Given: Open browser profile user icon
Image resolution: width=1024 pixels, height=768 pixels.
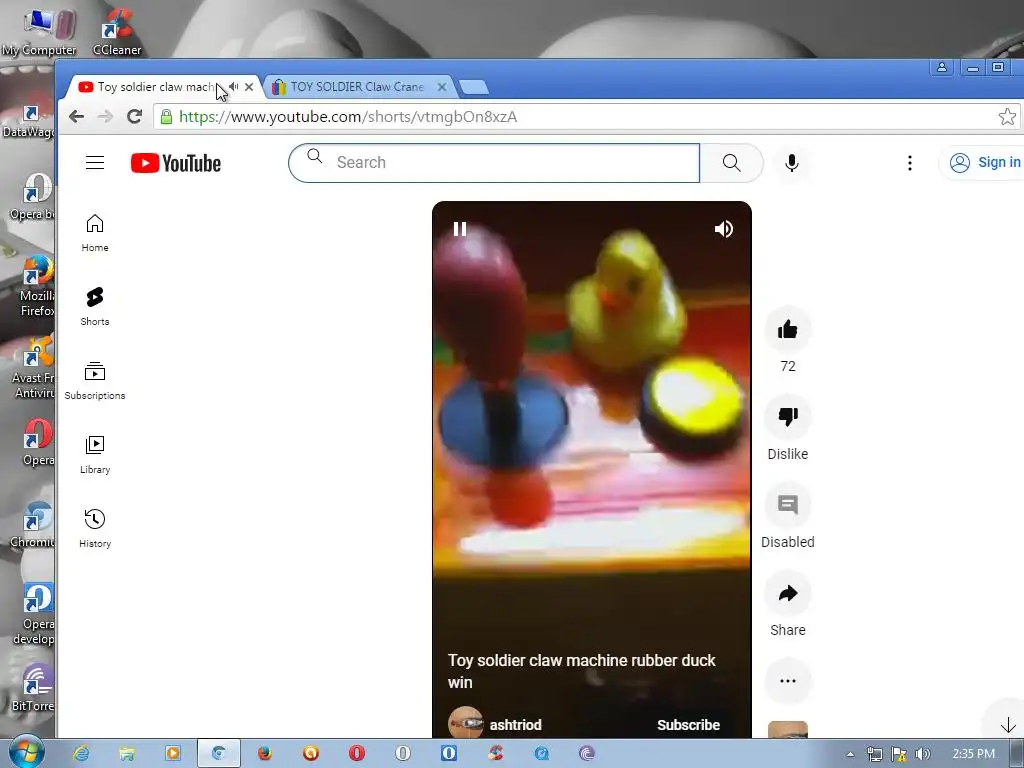Looking at the screenshot, I should tap(942, 67).
